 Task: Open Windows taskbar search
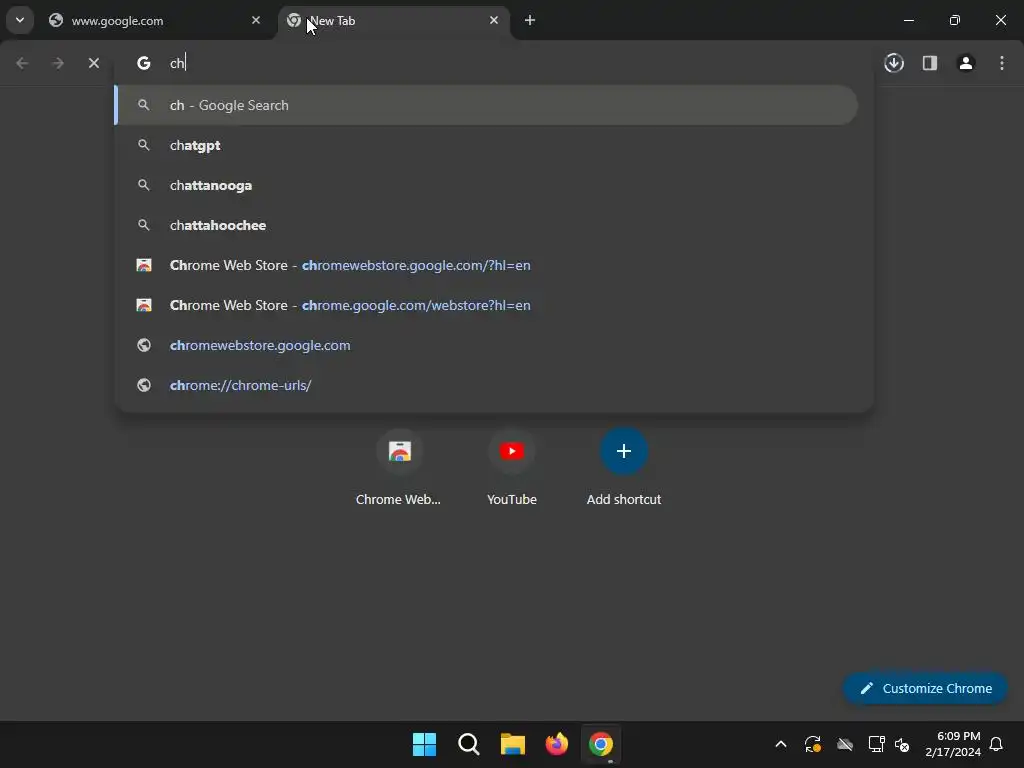point(469,744)
